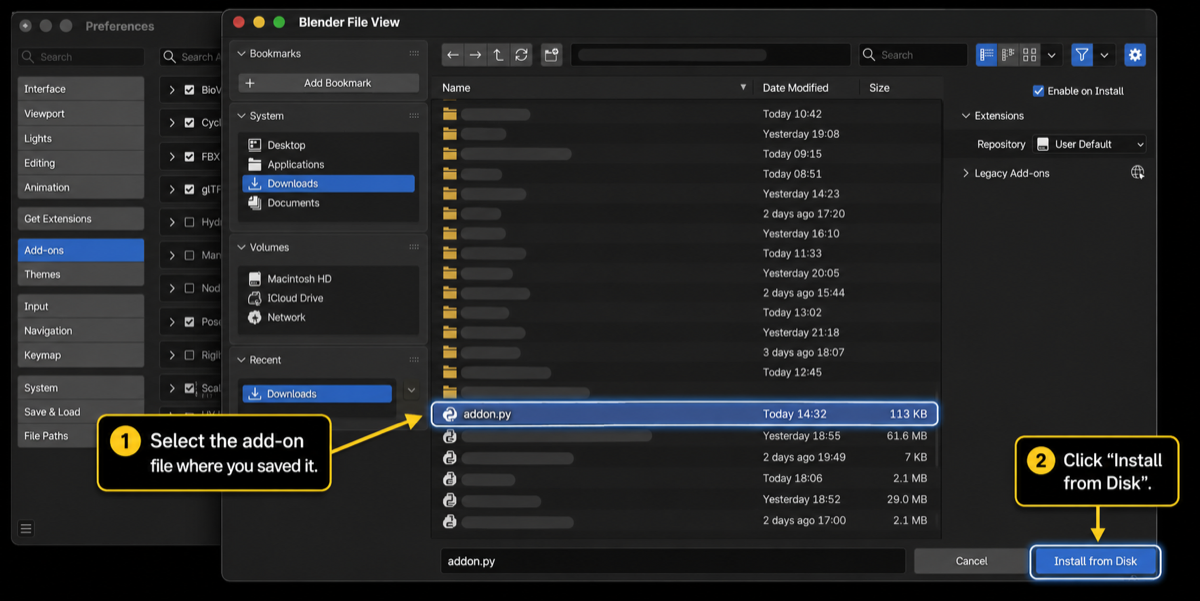Image resolution: width=1200 pixels, height=601 pixels.
Task: Open the Network volume
Action: click(x=328, y=317)
